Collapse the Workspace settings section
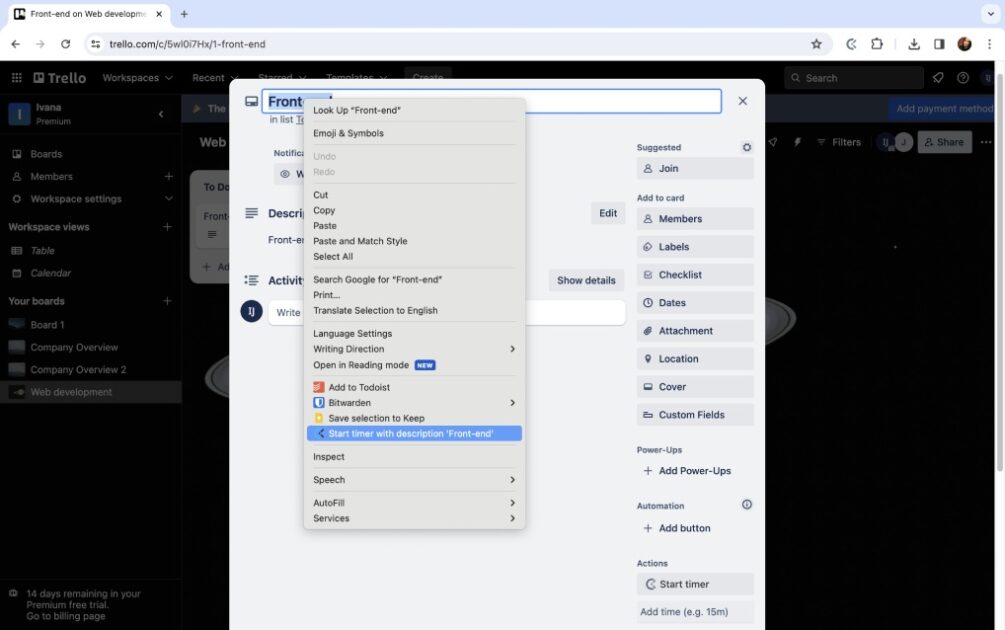 pyautogui.click(x=168, y=198)
